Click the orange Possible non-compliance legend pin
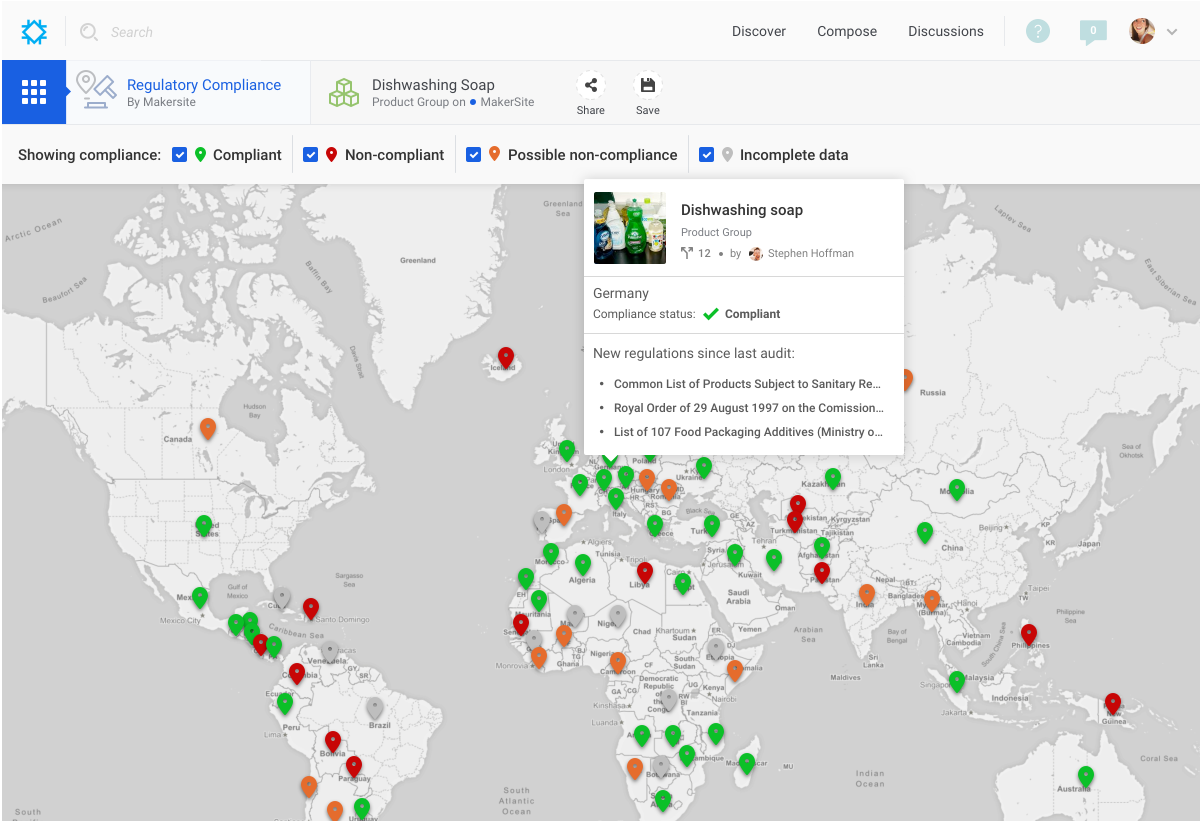 (x=495, y=155)
